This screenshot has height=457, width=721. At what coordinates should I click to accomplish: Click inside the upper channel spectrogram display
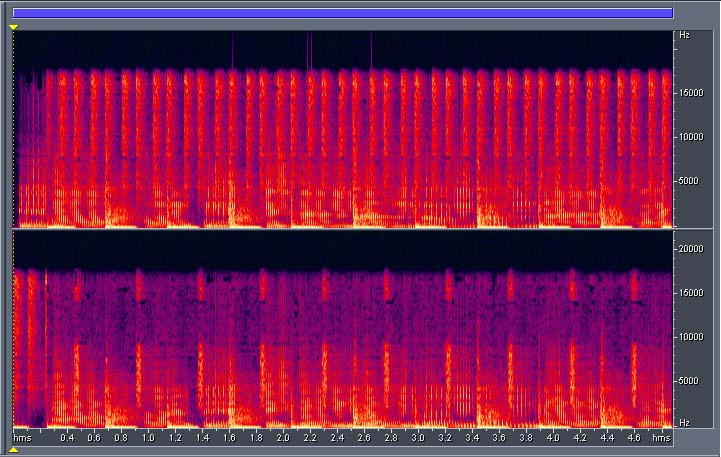[x=343, y=129]
